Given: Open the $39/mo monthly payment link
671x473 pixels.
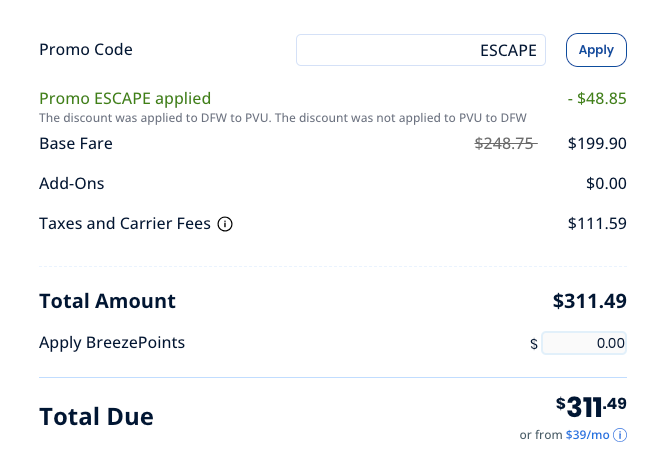Looking at the screenshot, I should tap(587, 435).
